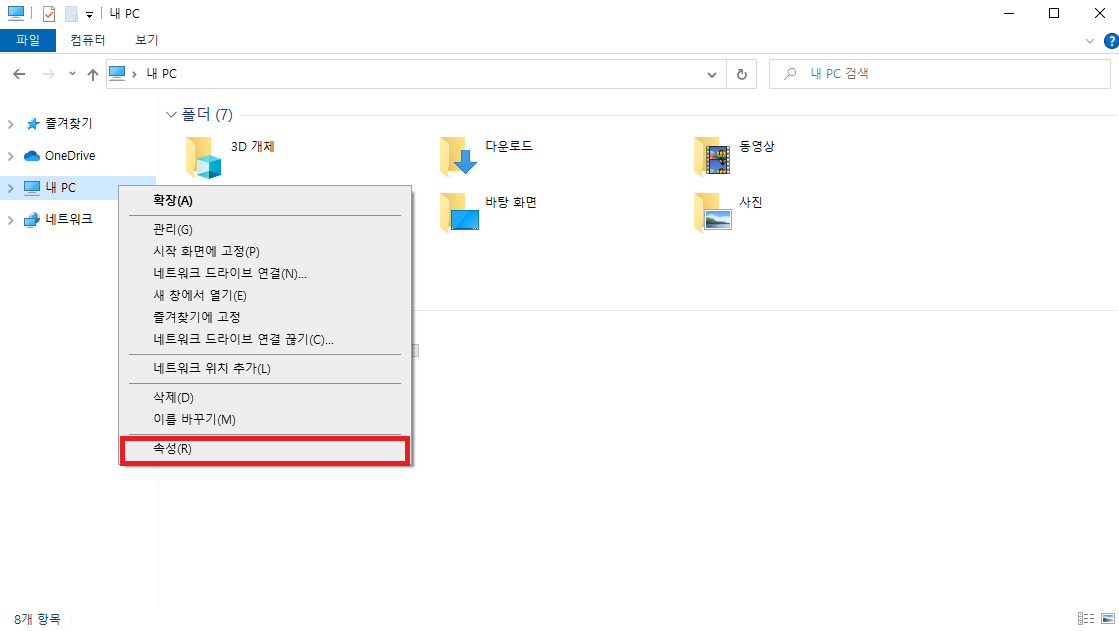
Task: Open 속성(R) from context menu
Action: coord(265,449)
